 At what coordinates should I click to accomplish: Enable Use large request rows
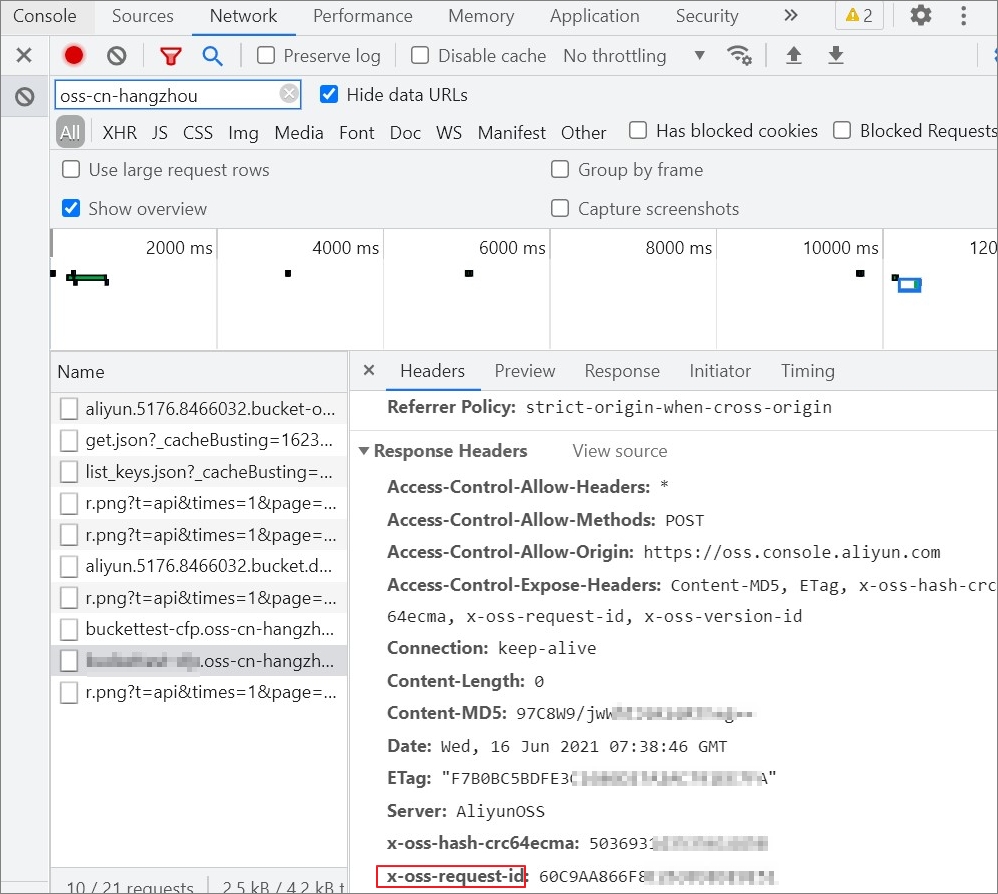[x=71, y=169]
